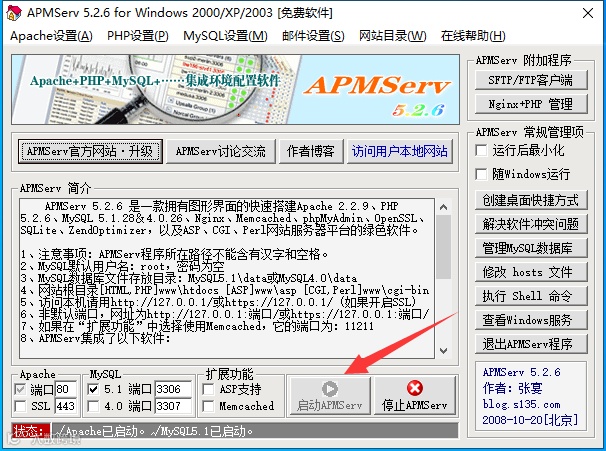The width and height of the screenshot is (606, 451).
Task: Click the 启动APMServ button
Action: 330,396
